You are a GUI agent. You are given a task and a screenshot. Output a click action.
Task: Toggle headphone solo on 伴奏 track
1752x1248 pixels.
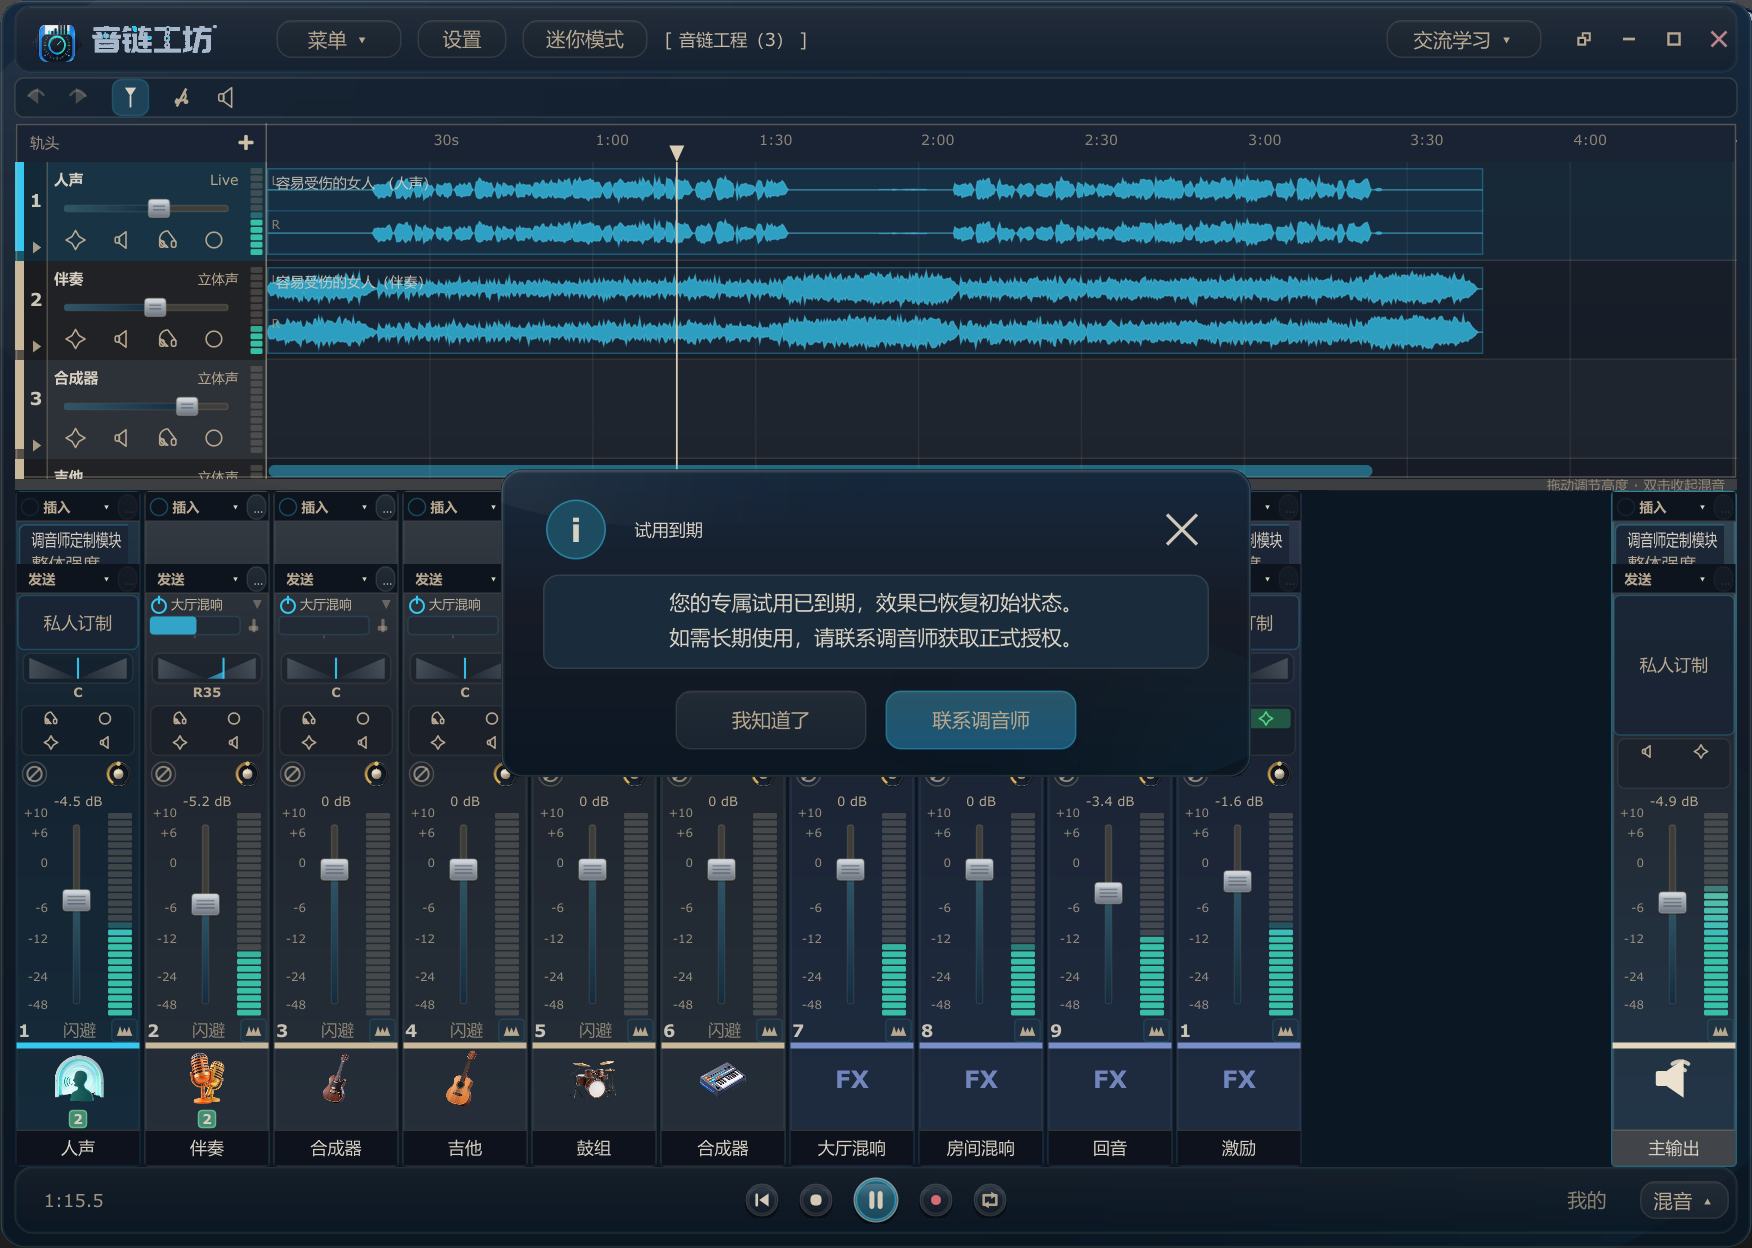point(168,339)
